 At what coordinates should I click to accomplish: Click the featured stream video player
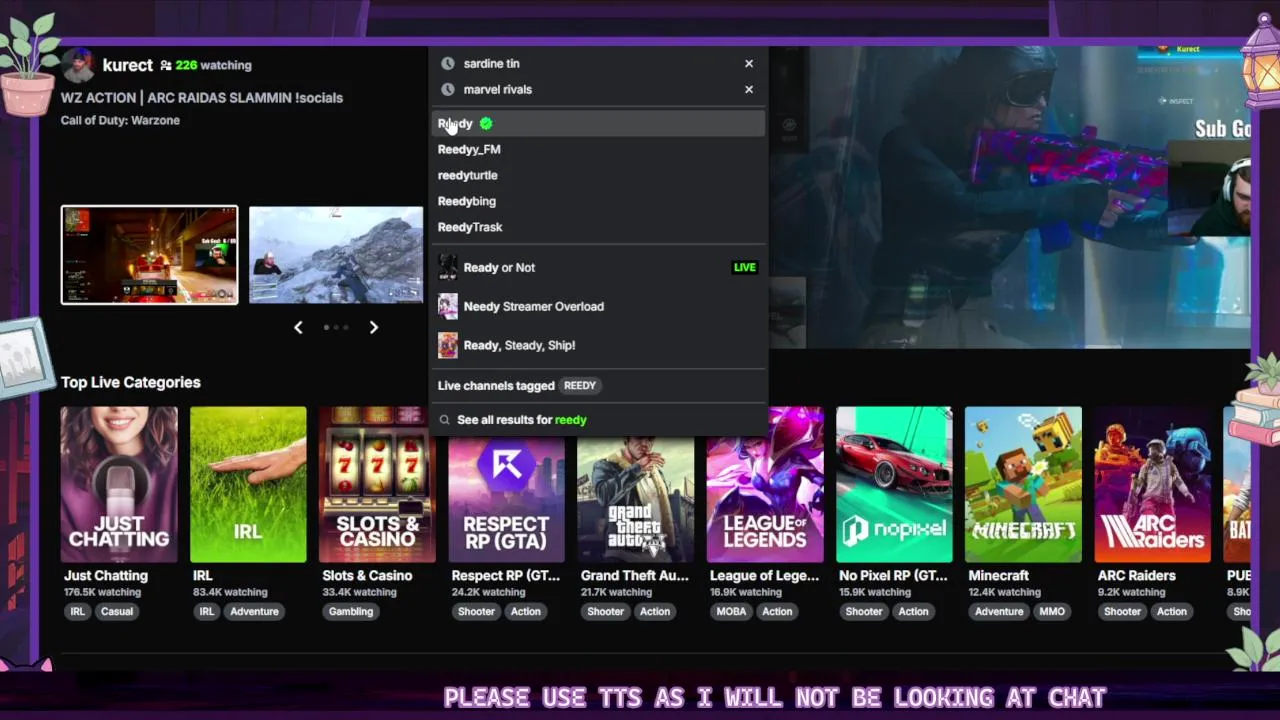[x=1010, y=197]
